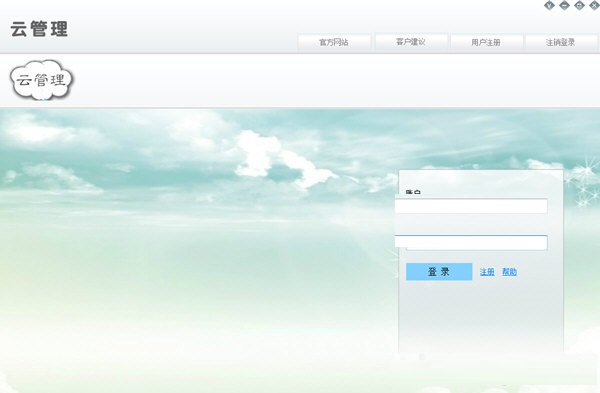Screen dimensions: 600x393
Task: Click the 注销登录 tab
Action: coord(561,42)
